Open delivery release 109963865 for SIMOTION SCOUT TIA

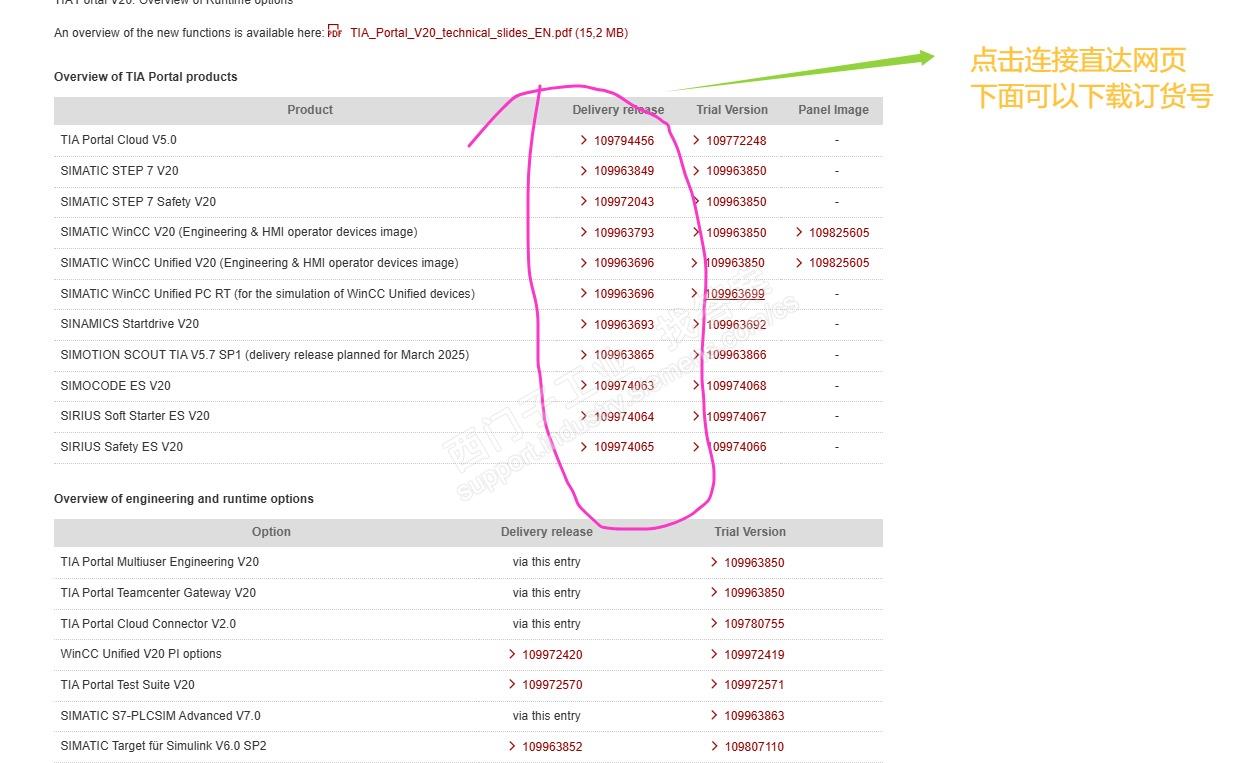point(624,355)
